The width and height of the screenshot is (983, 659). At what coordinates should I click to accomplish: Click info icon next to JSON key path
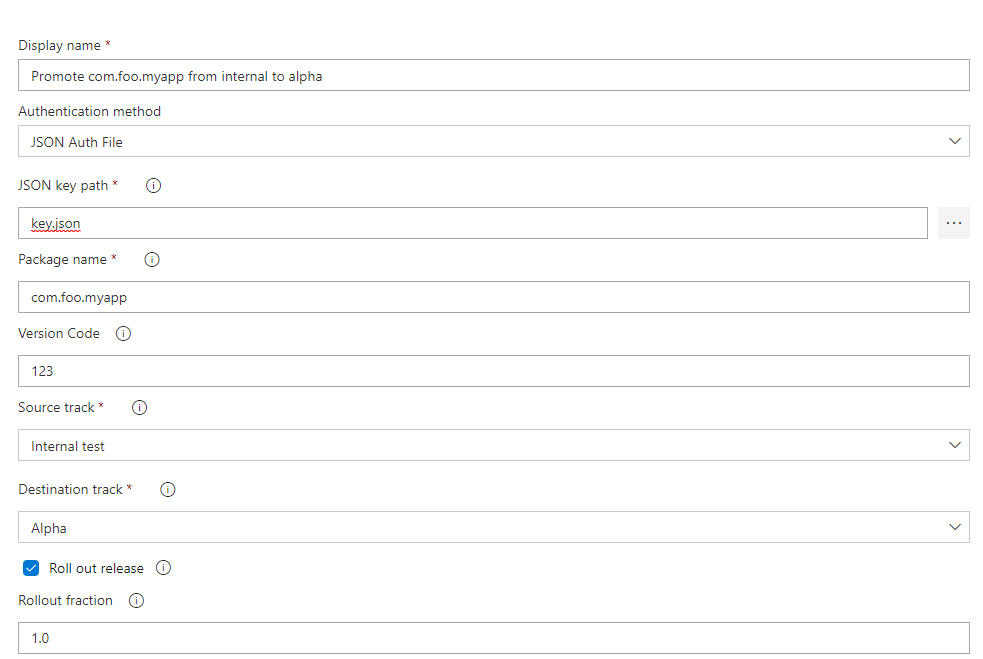(154, 186)
